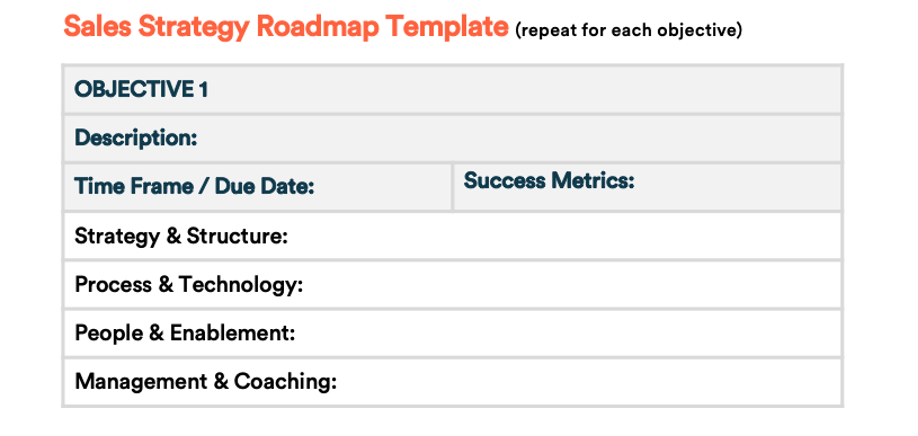Click into the Description field

click(452, 138)
